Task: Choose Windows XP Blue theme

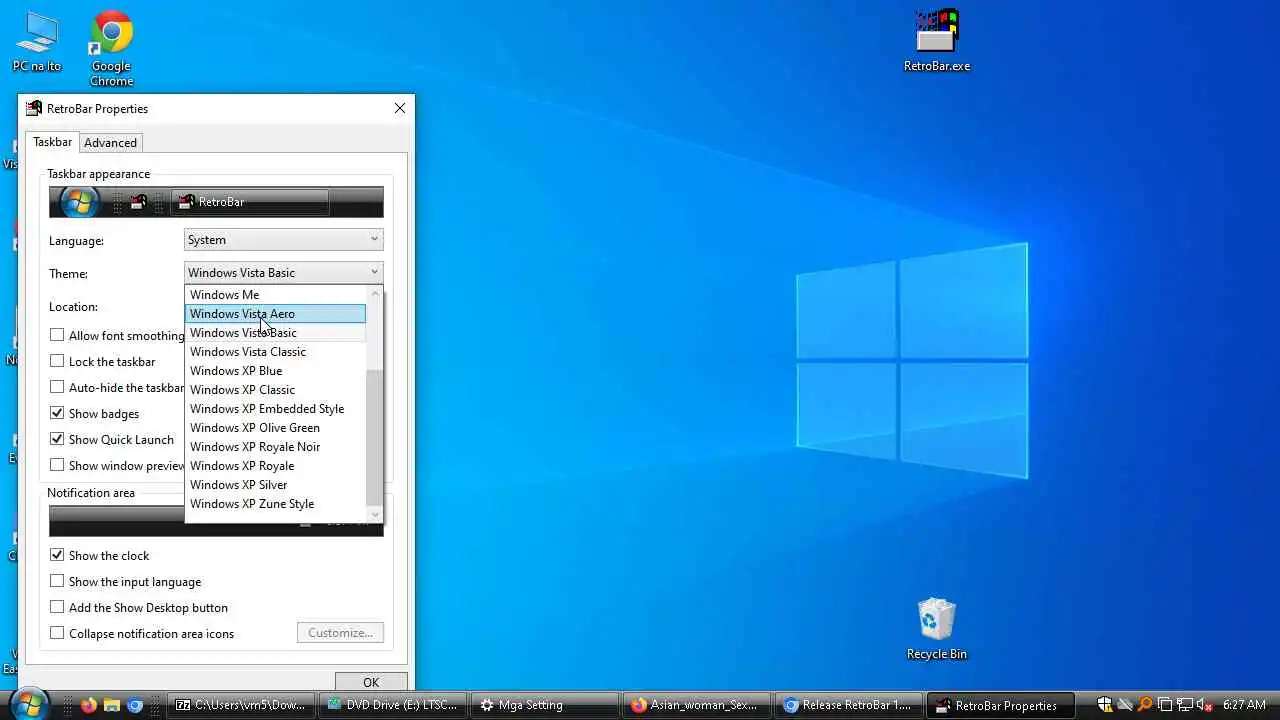Action: coord(276,371)
